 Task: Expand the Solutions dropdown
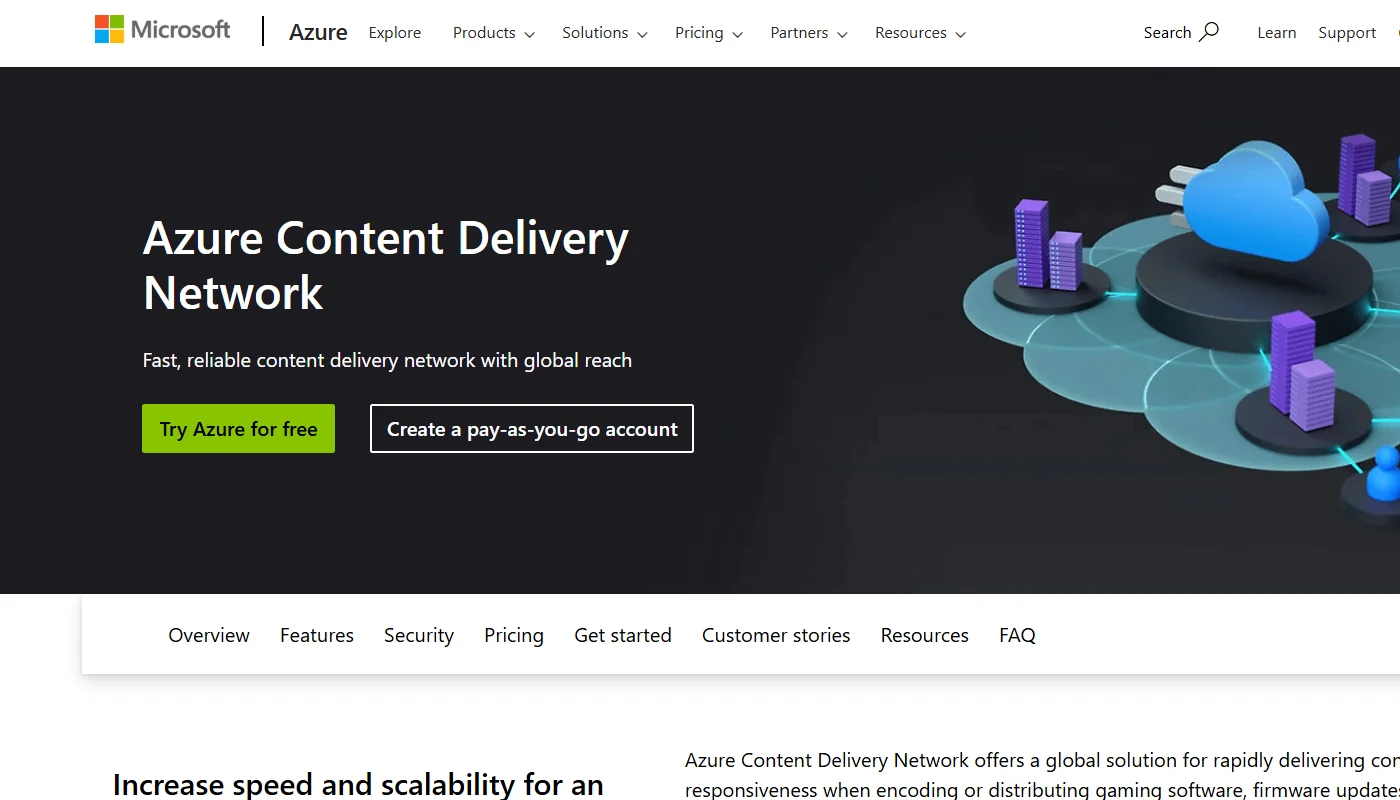point(605,33)
